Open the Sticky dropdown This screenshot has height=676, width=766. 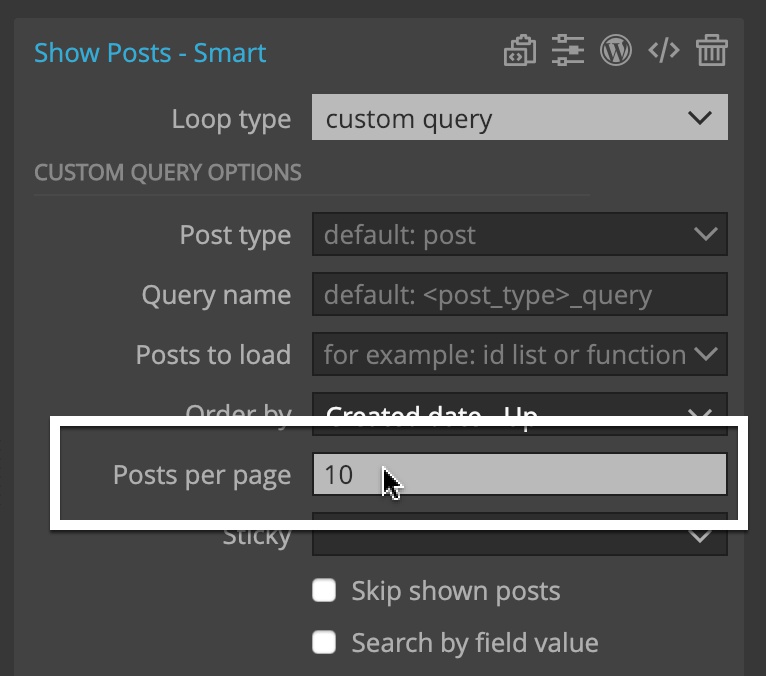(520, 537)
